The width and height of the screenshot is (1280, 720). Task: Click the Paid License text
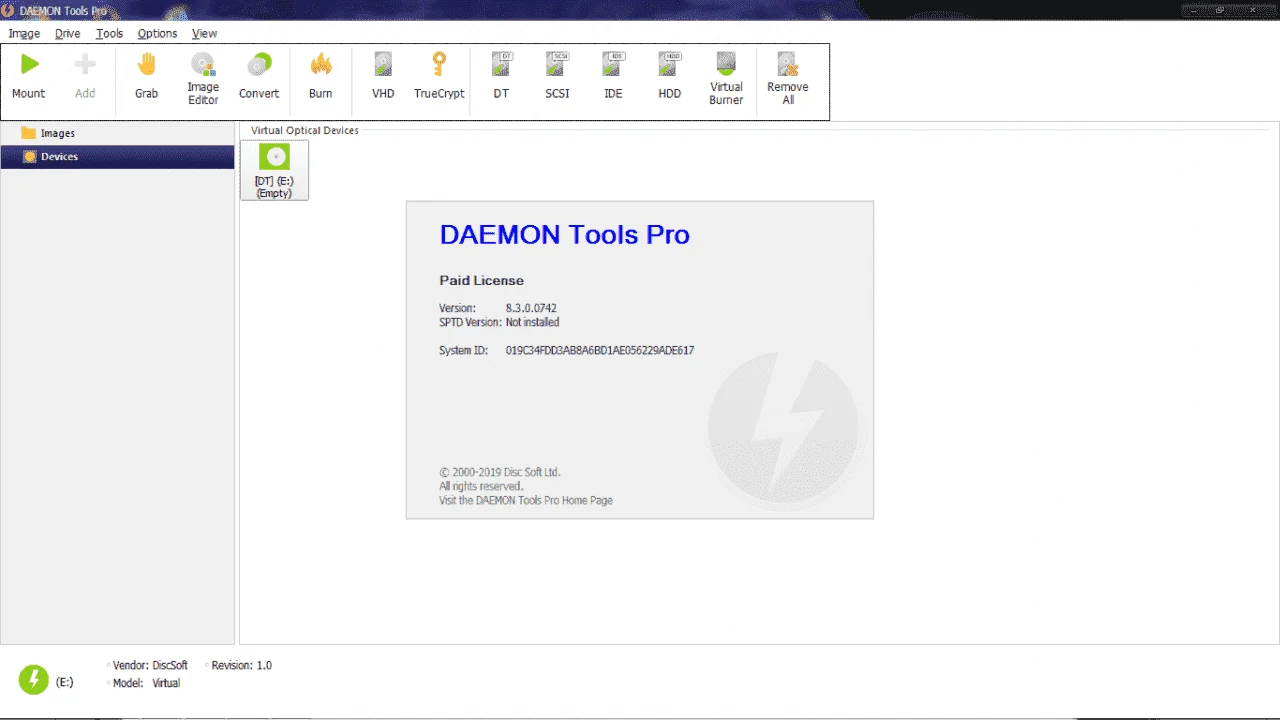coord(481,281)
